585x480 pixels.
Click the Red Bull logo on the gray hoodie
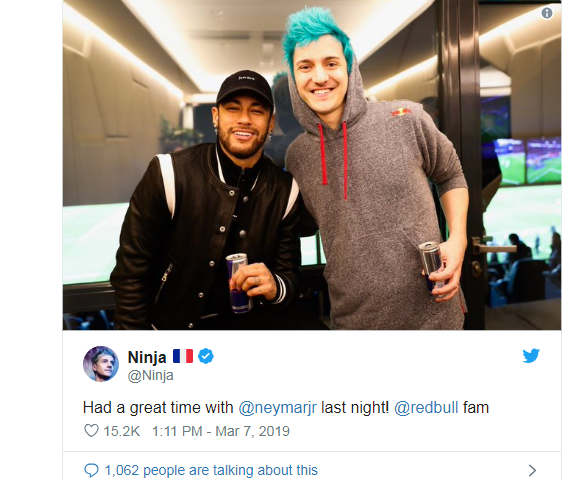click(401, 112)
